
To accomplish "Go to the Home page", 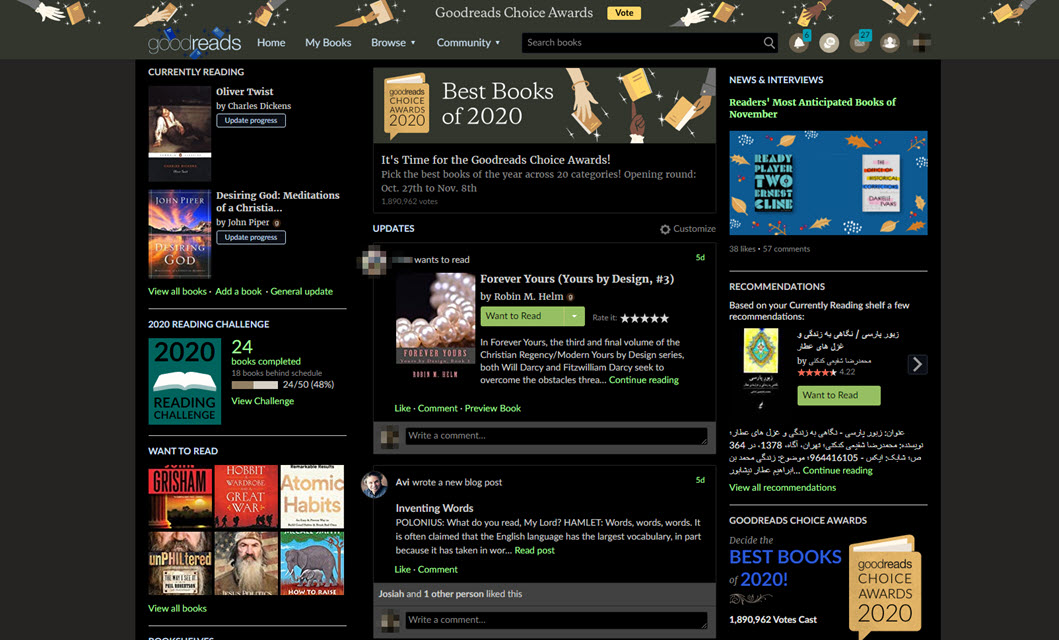I will click(x=271, y=43).
